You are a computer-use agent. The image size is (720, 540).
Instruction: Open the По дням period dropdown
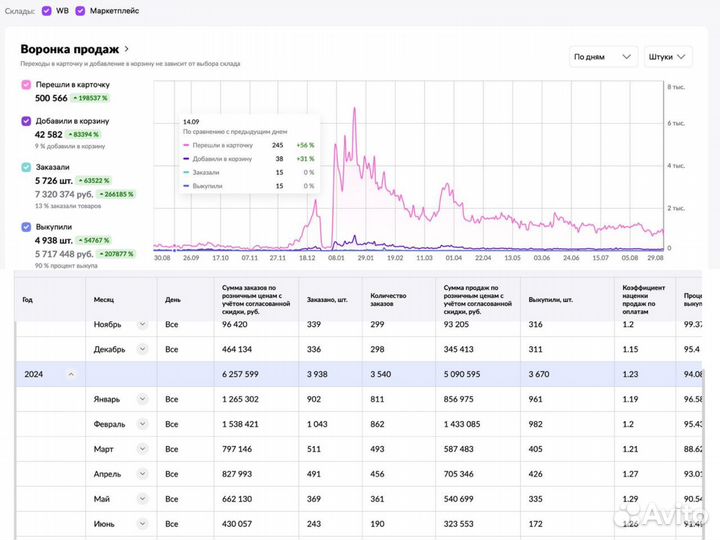[x=602, y=57]
